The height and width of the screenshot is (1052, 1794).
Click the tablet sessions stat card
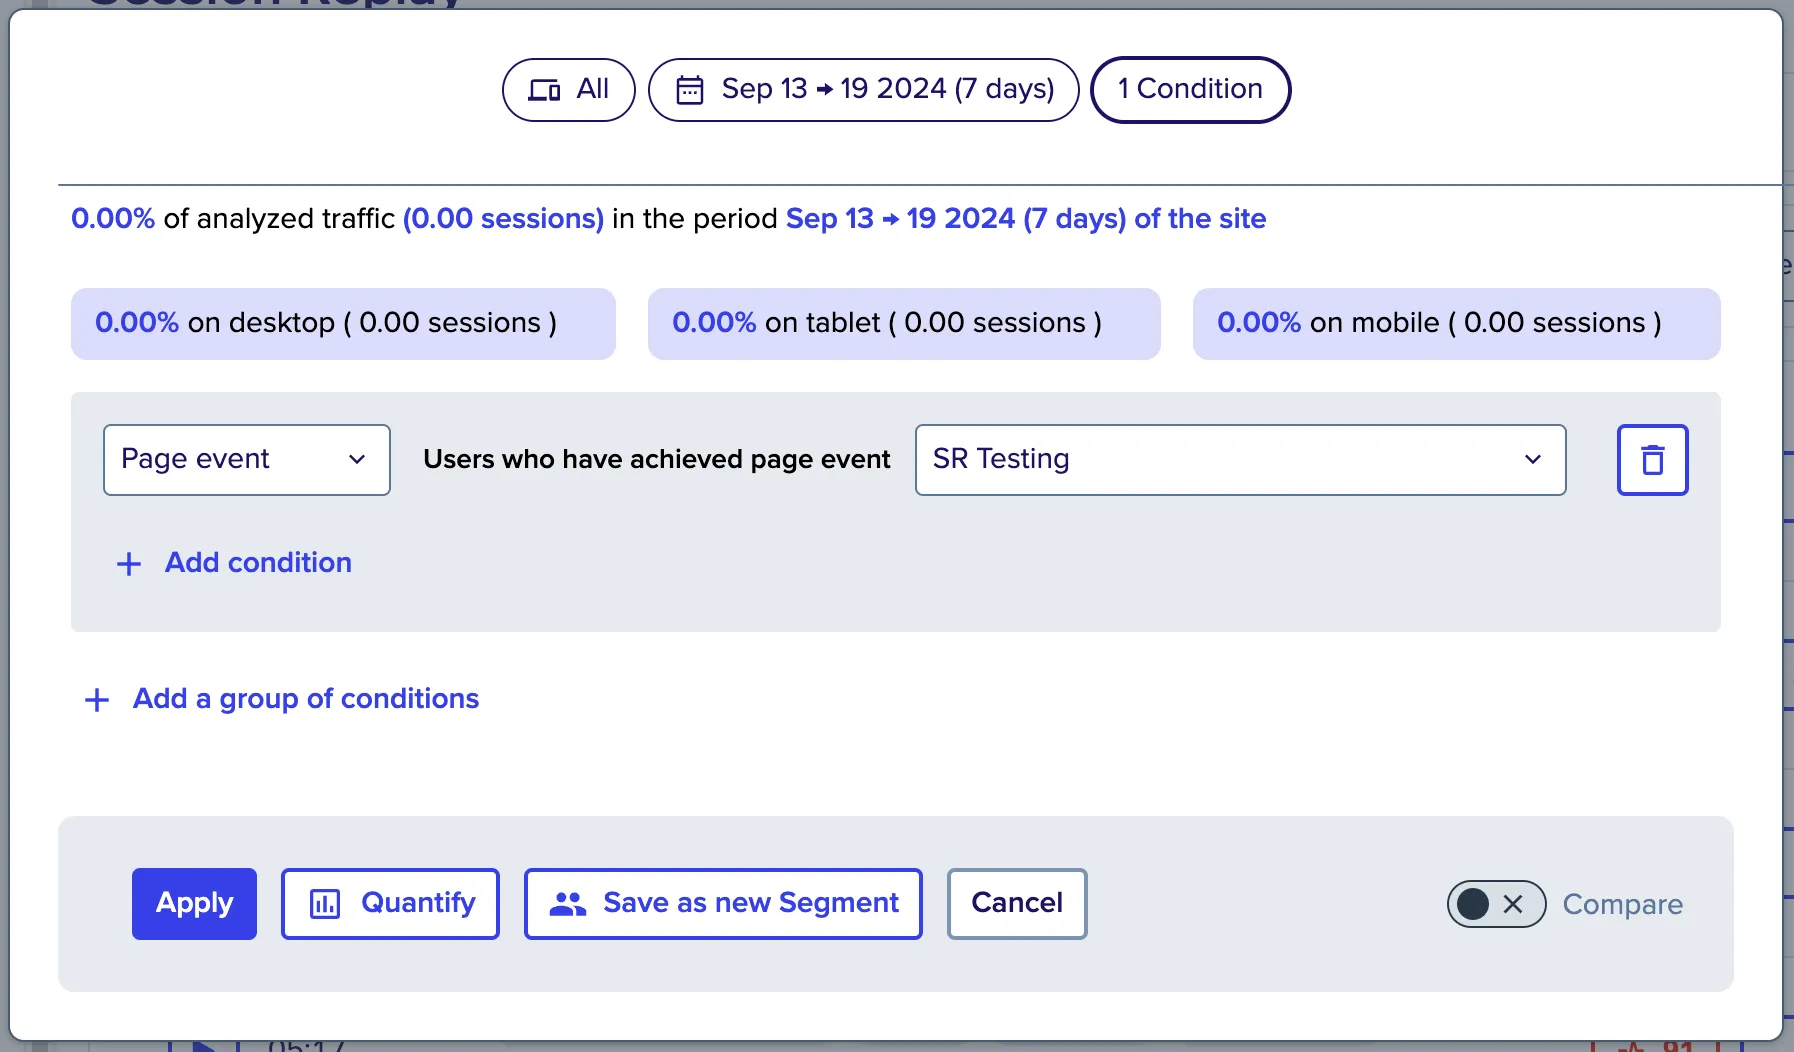point(904,324)
